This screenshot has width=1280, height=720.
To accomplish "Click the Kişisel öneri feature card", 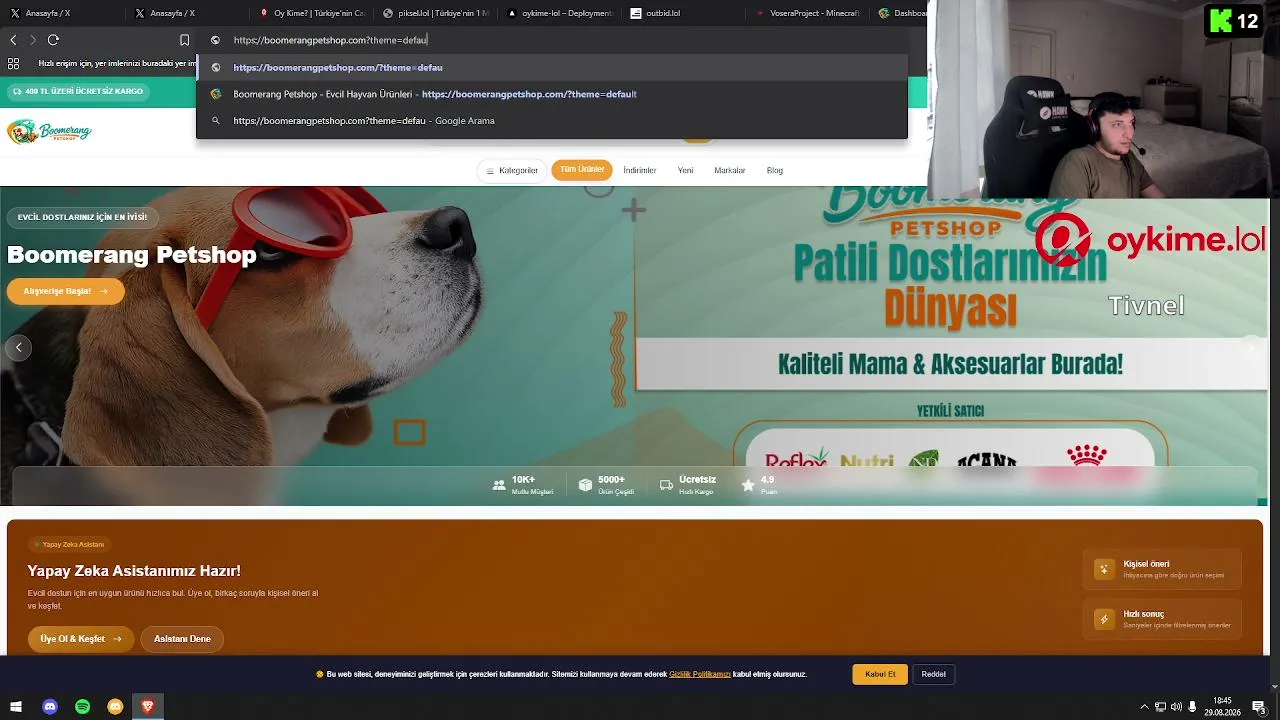I will tap(1163, 569).
